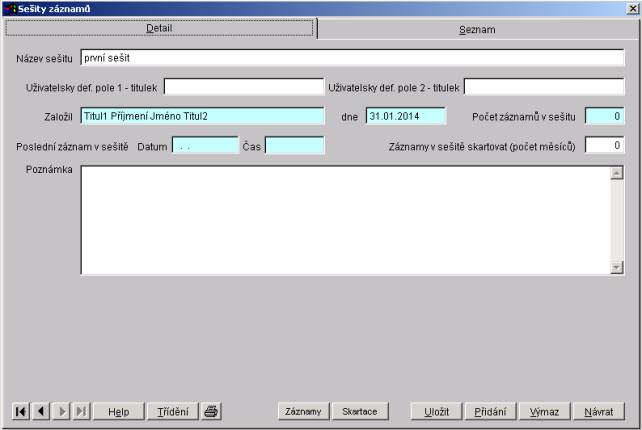642x430 pixels.
Task: Click the printer icon button
Action: pos(211,411)
